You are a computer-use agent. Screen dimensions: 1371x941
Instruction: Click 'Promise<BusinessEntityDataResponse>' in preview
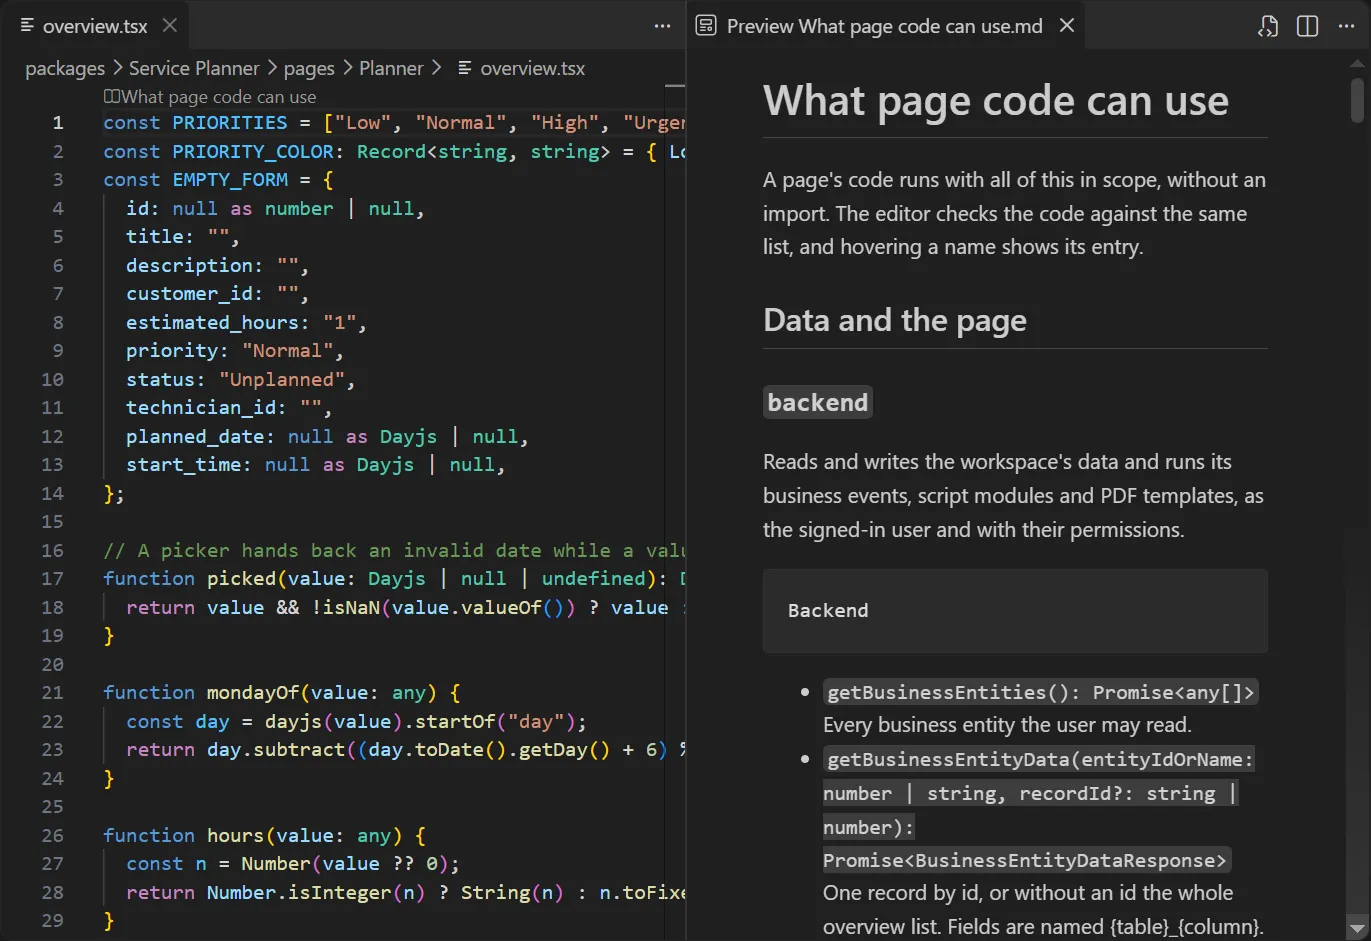pos(1026,861)
